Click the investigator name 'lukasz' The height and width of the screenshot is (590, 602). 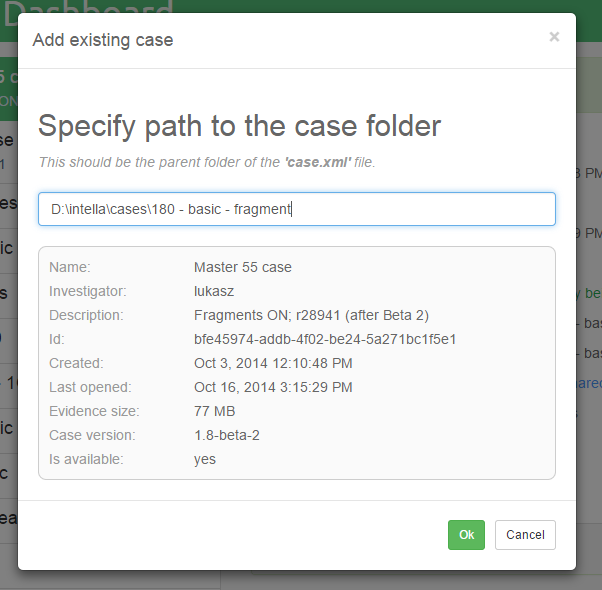[x=214, y=291]
